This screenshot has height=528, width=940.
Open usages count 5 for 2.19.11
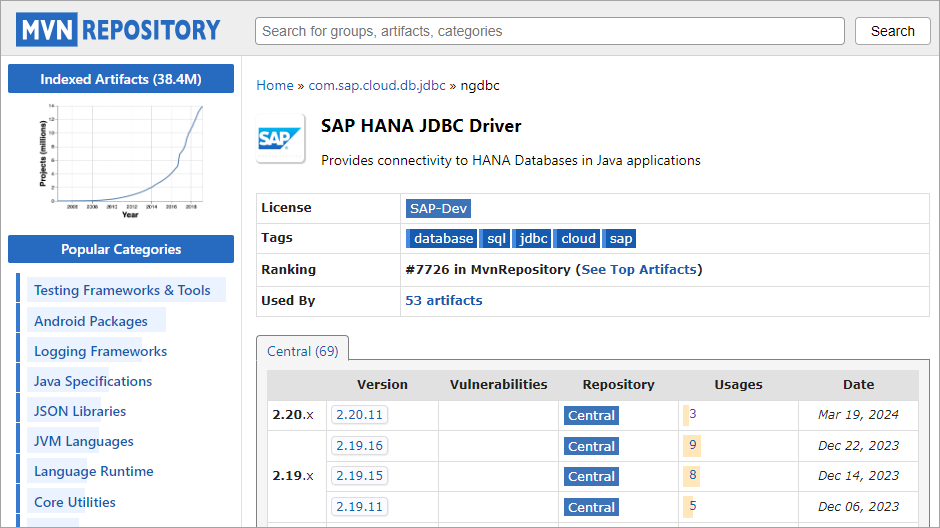click(x=692, y=506)
